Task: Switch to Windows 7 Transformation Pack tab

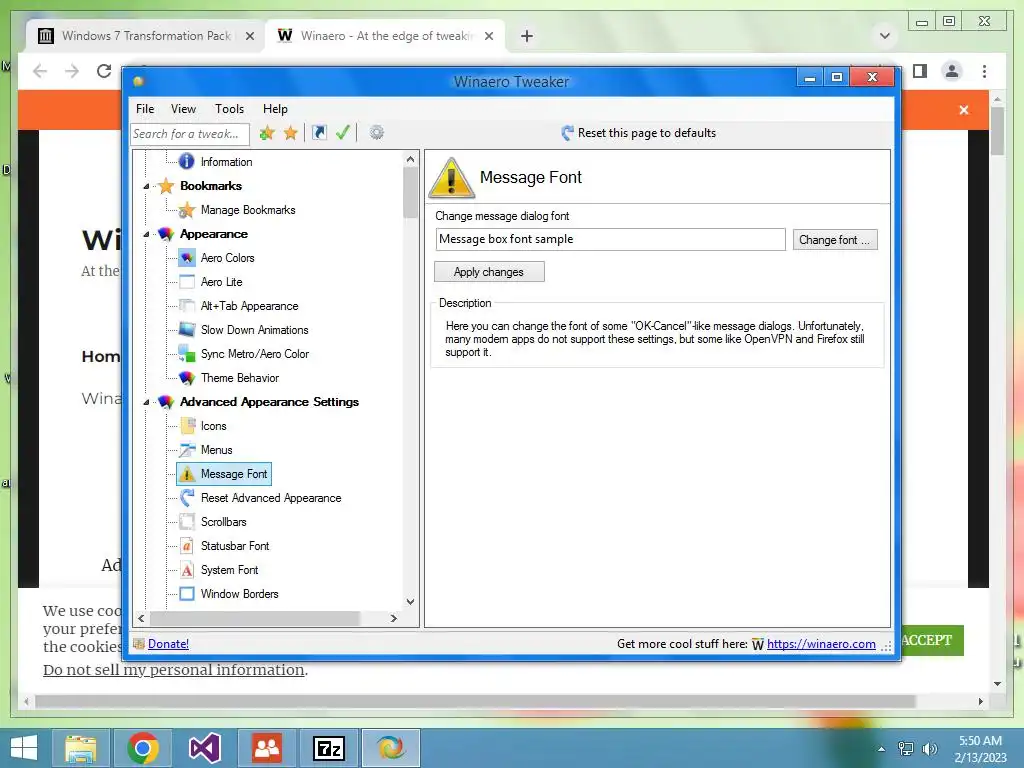Action: click(146, 36)
